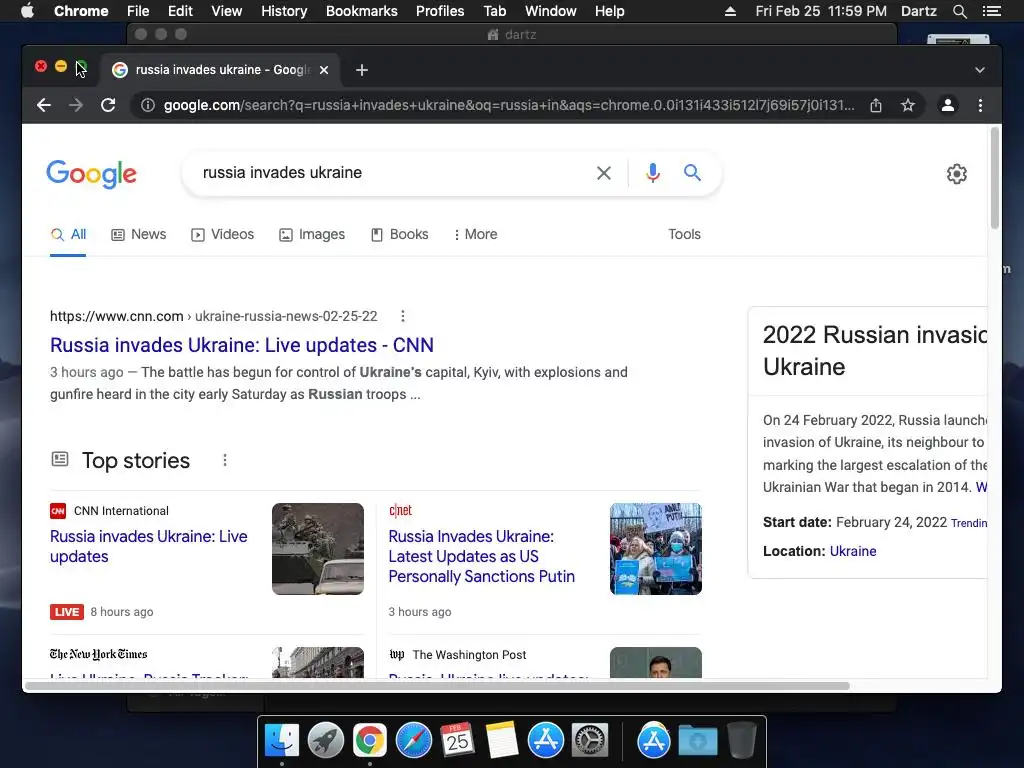Screen dimensions: 1024x768
Task: Reload the Google results page
Action: (x=108, y=105)
